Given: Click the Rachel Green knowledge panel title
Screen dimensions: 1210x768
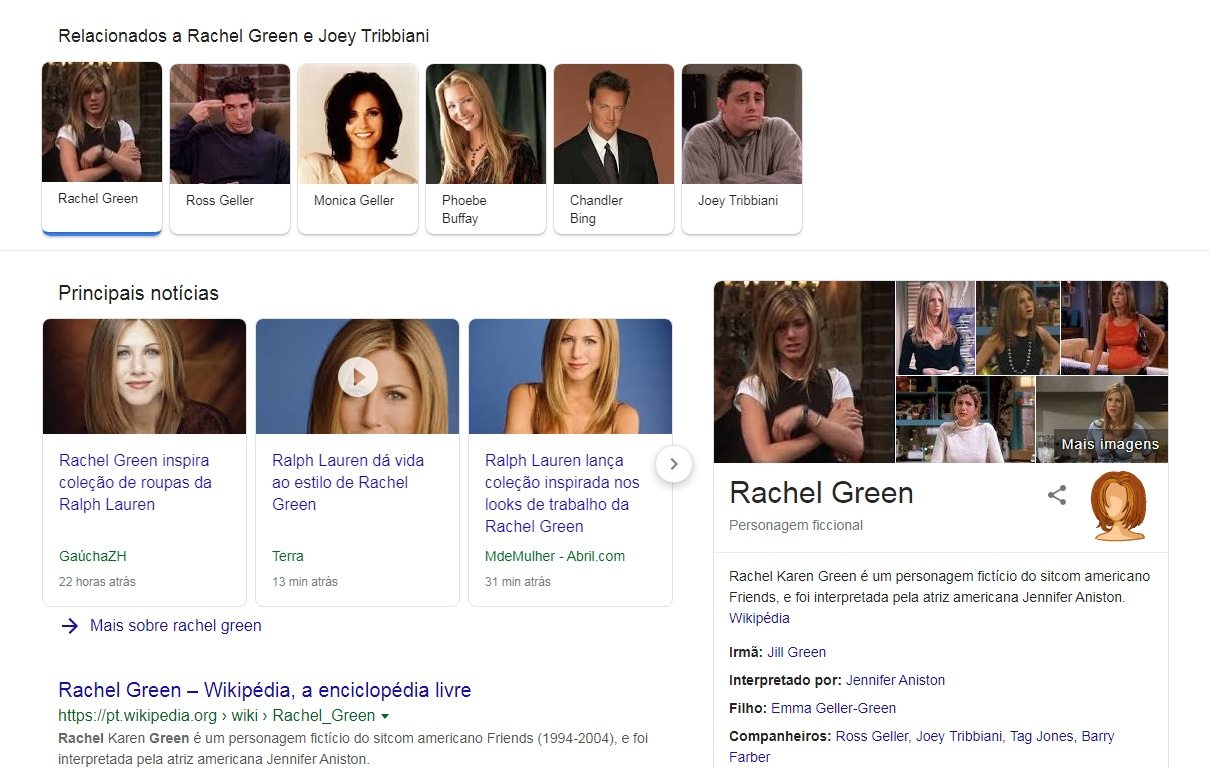Looking at the screenshot, I should point(821,493).
